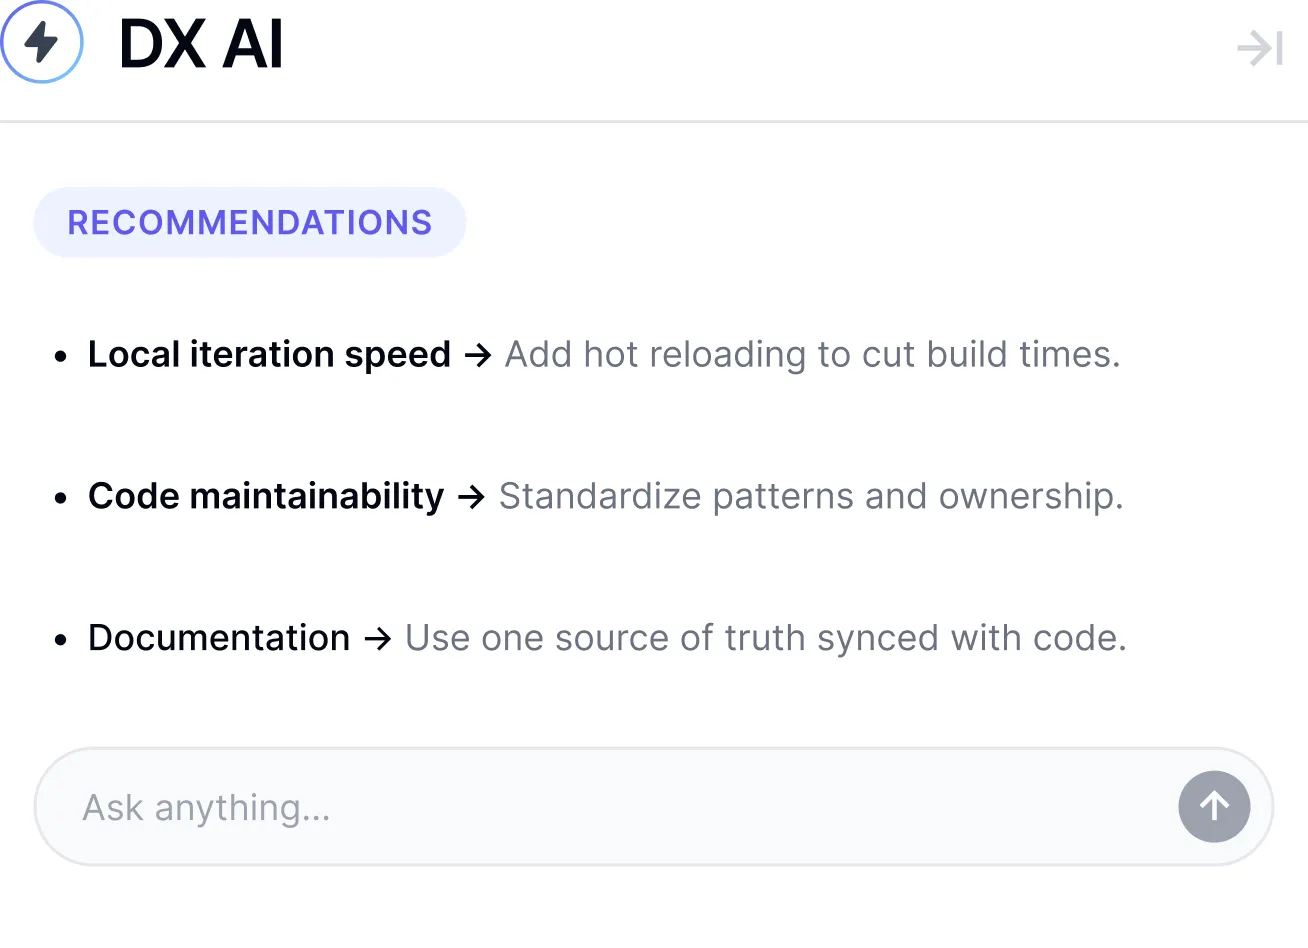Screen dimensions: 1308x948
Task: Select the RECOMMENDATIONS badge
Action: click(x=250, y=222)
